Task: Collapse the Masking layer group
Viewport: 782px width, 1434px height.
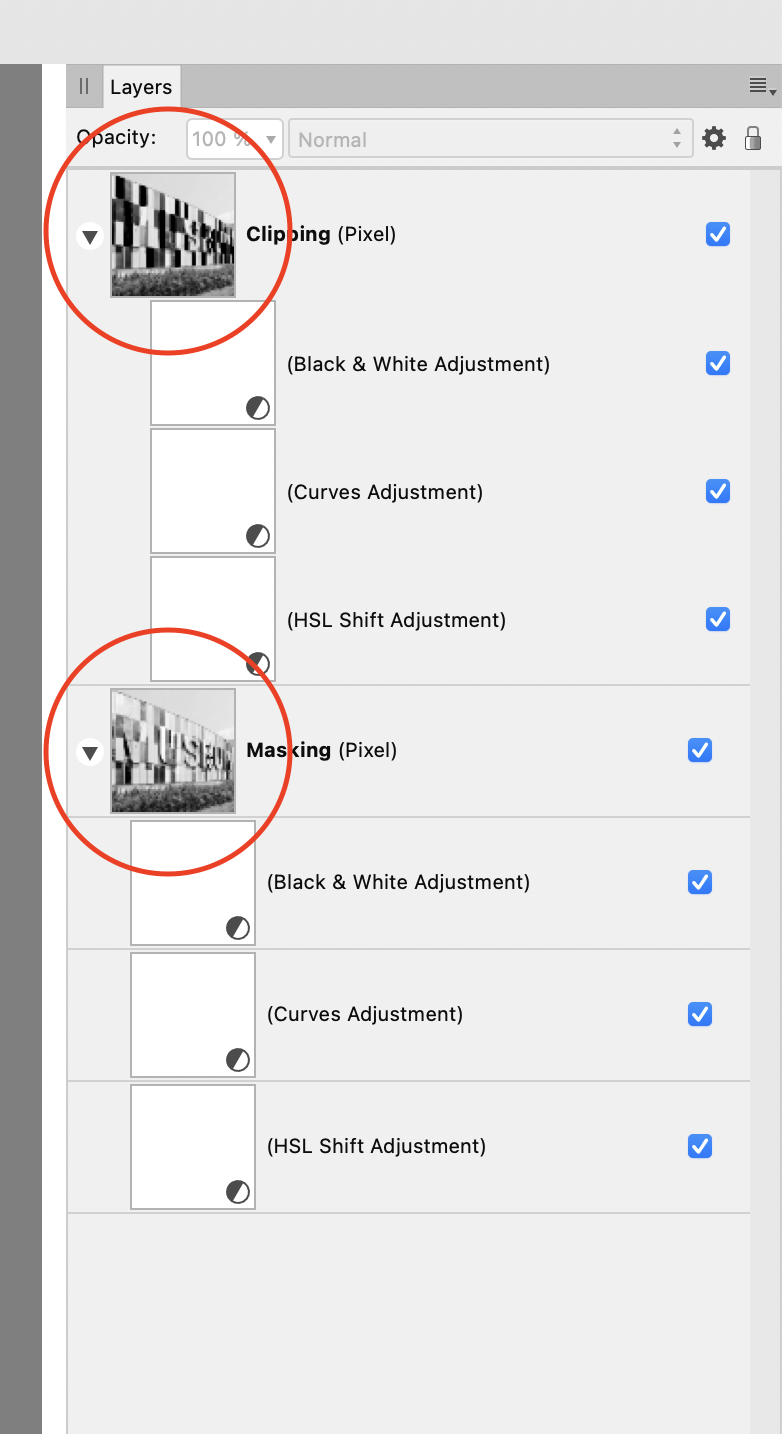Action: click(x=91, y=752)
